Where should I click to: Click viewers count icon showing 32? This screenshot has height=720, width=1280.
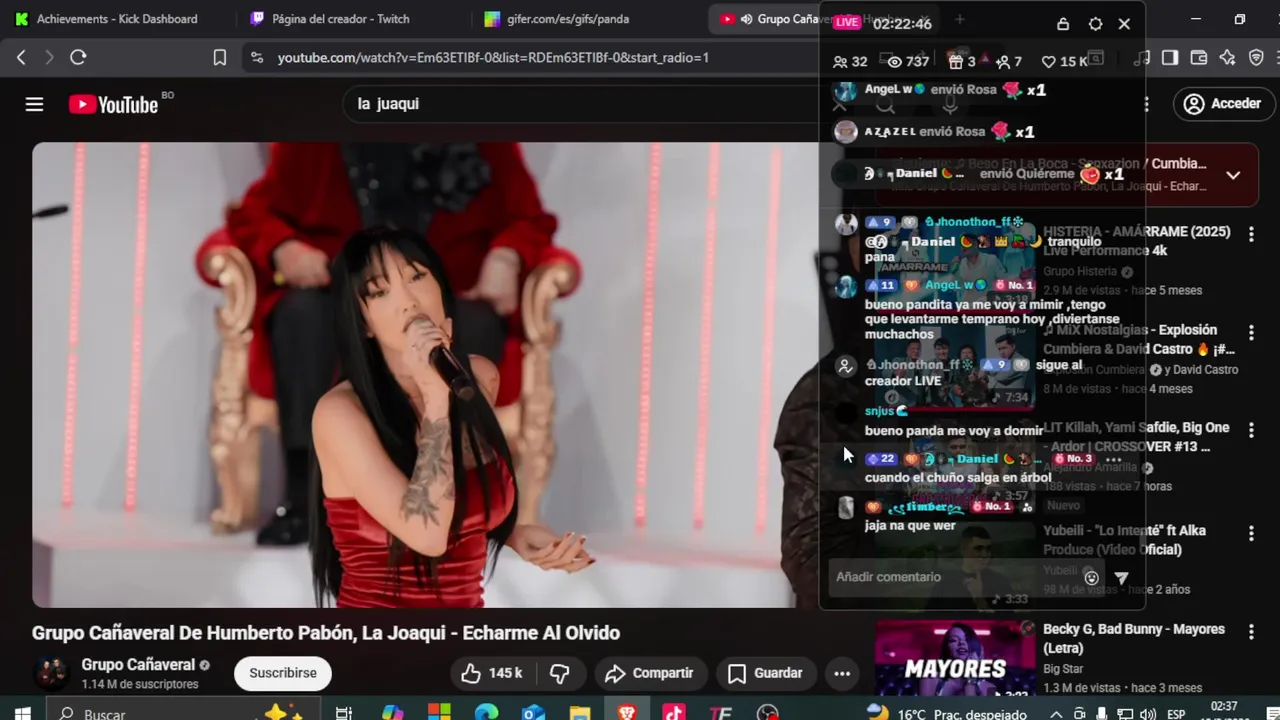click(x=840, y=62)
